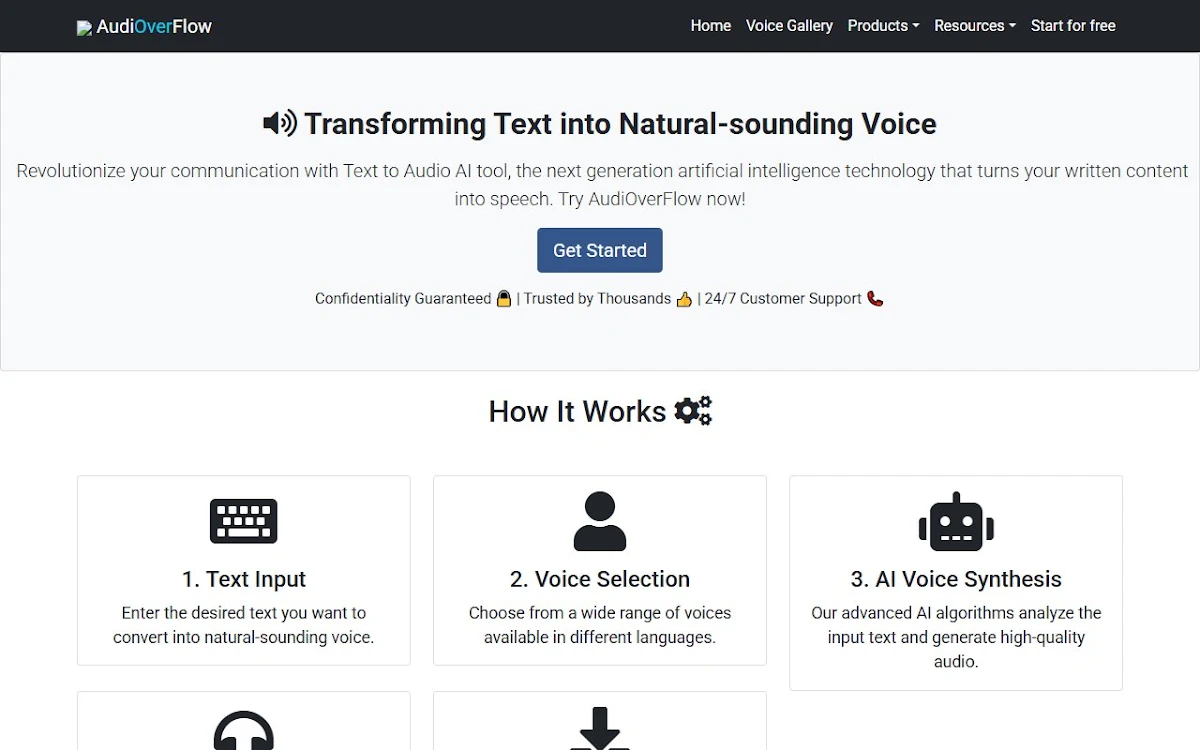The width and height of the screenshot is (1200, 750).
Task: Select the '1. Text Input' heading
Action: click(244, 579)
